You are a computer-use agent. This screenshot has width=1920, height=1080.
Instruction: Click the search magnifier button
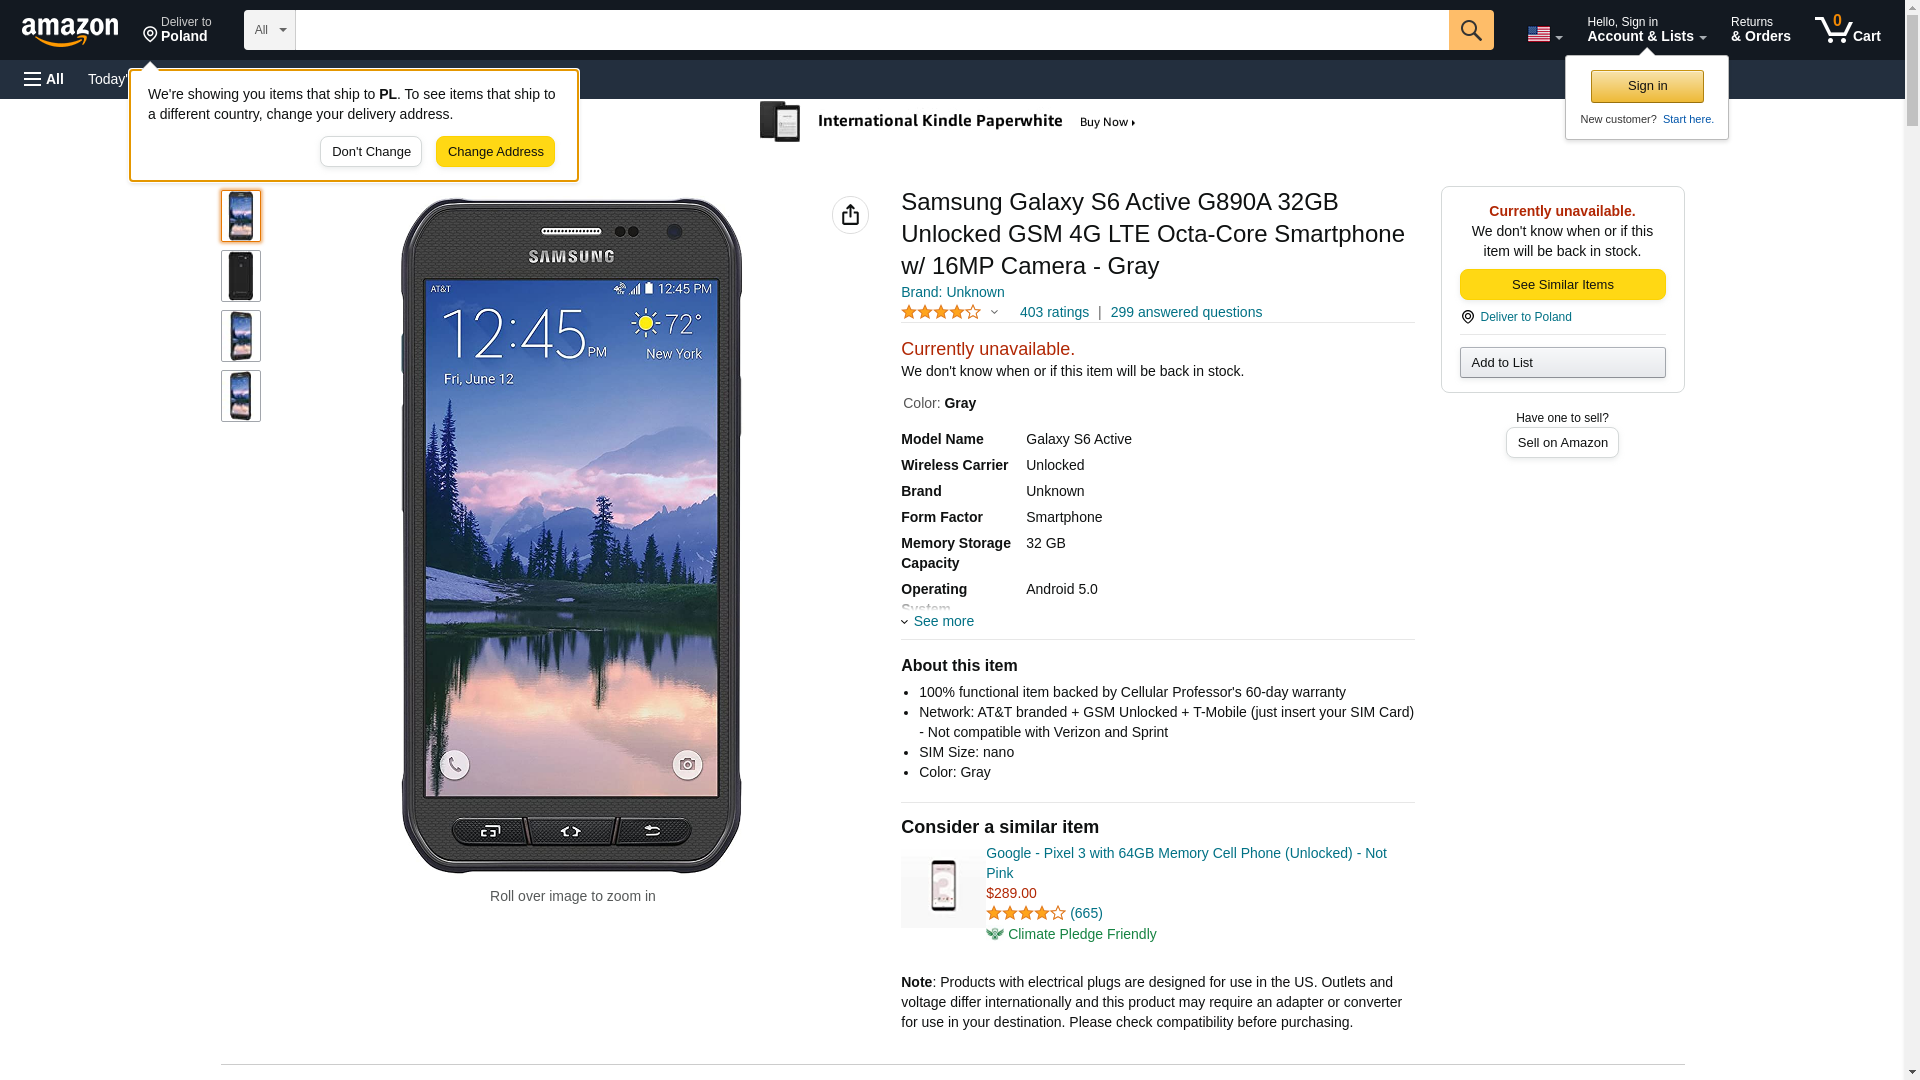[1470, 30]
